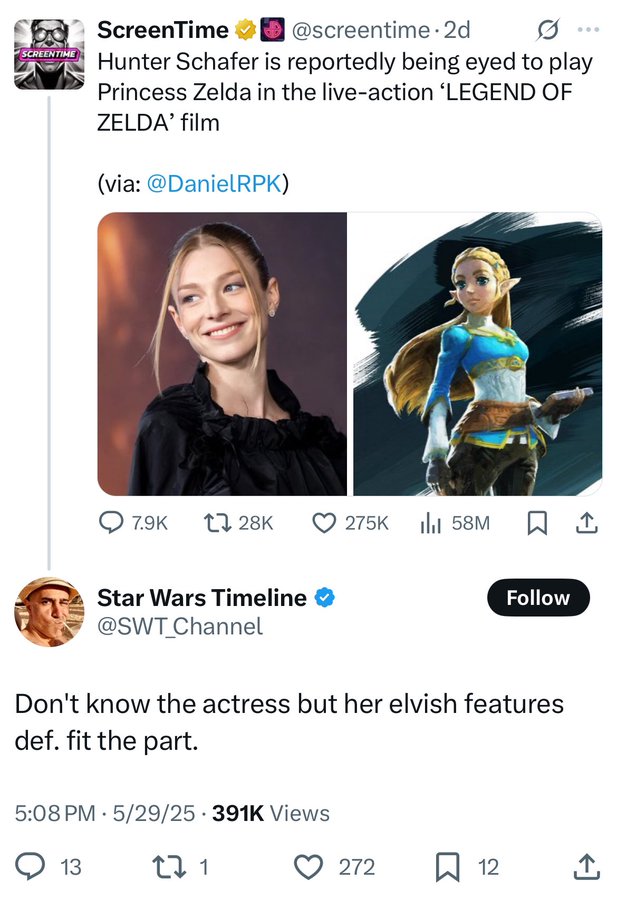Open the ScreenTime profile avatar
617x900 pixels.
click(49, 54)
